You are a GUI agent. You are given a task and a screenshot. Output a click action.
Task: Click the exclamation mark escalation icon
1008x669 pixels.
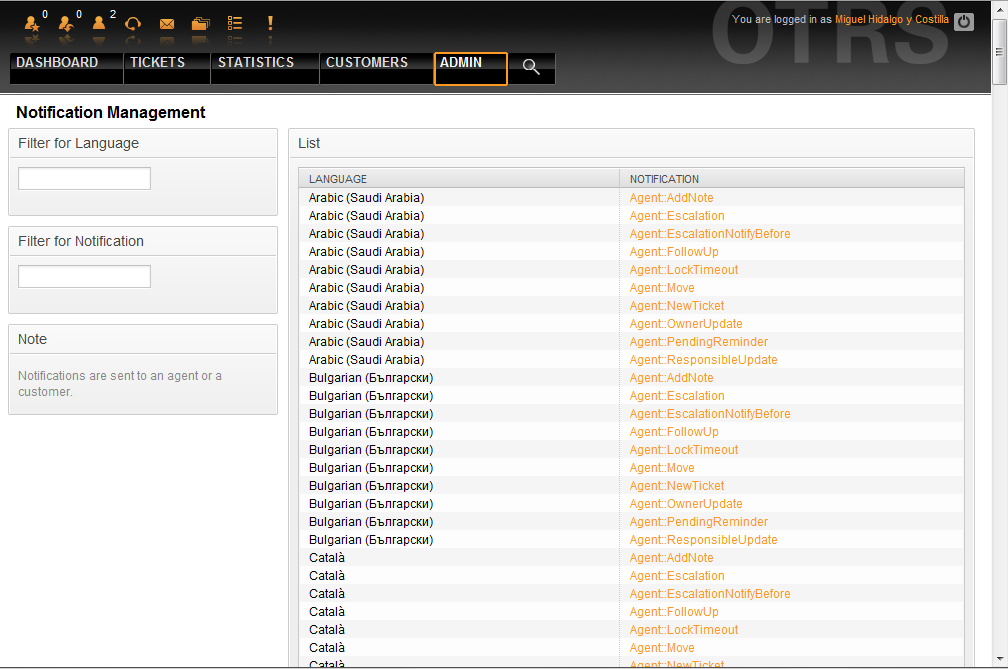pos(269,23)
